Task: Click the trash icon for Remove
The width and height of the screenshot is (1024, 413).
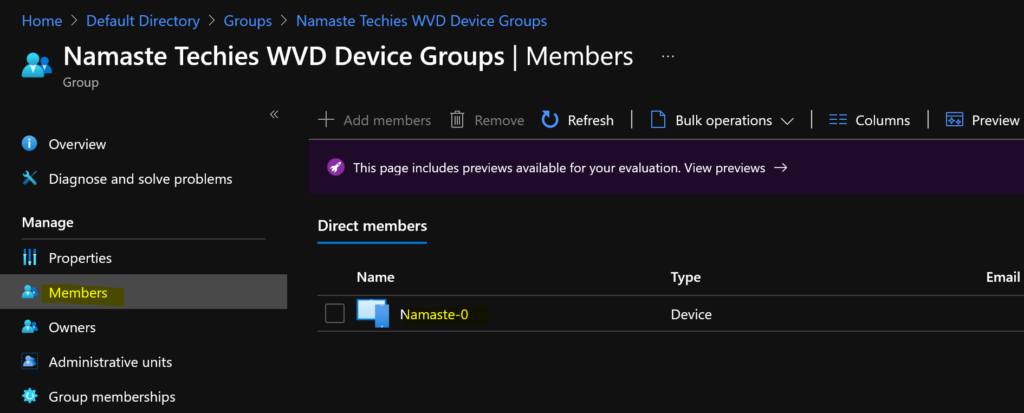Action: click(x=457, y=120)
